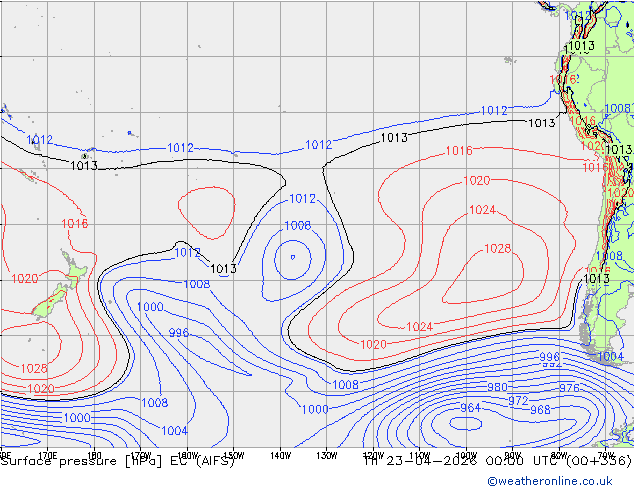Click the 1024 label just below the 1020 label
Screen dimensions: 634x490
pos(482,210)
